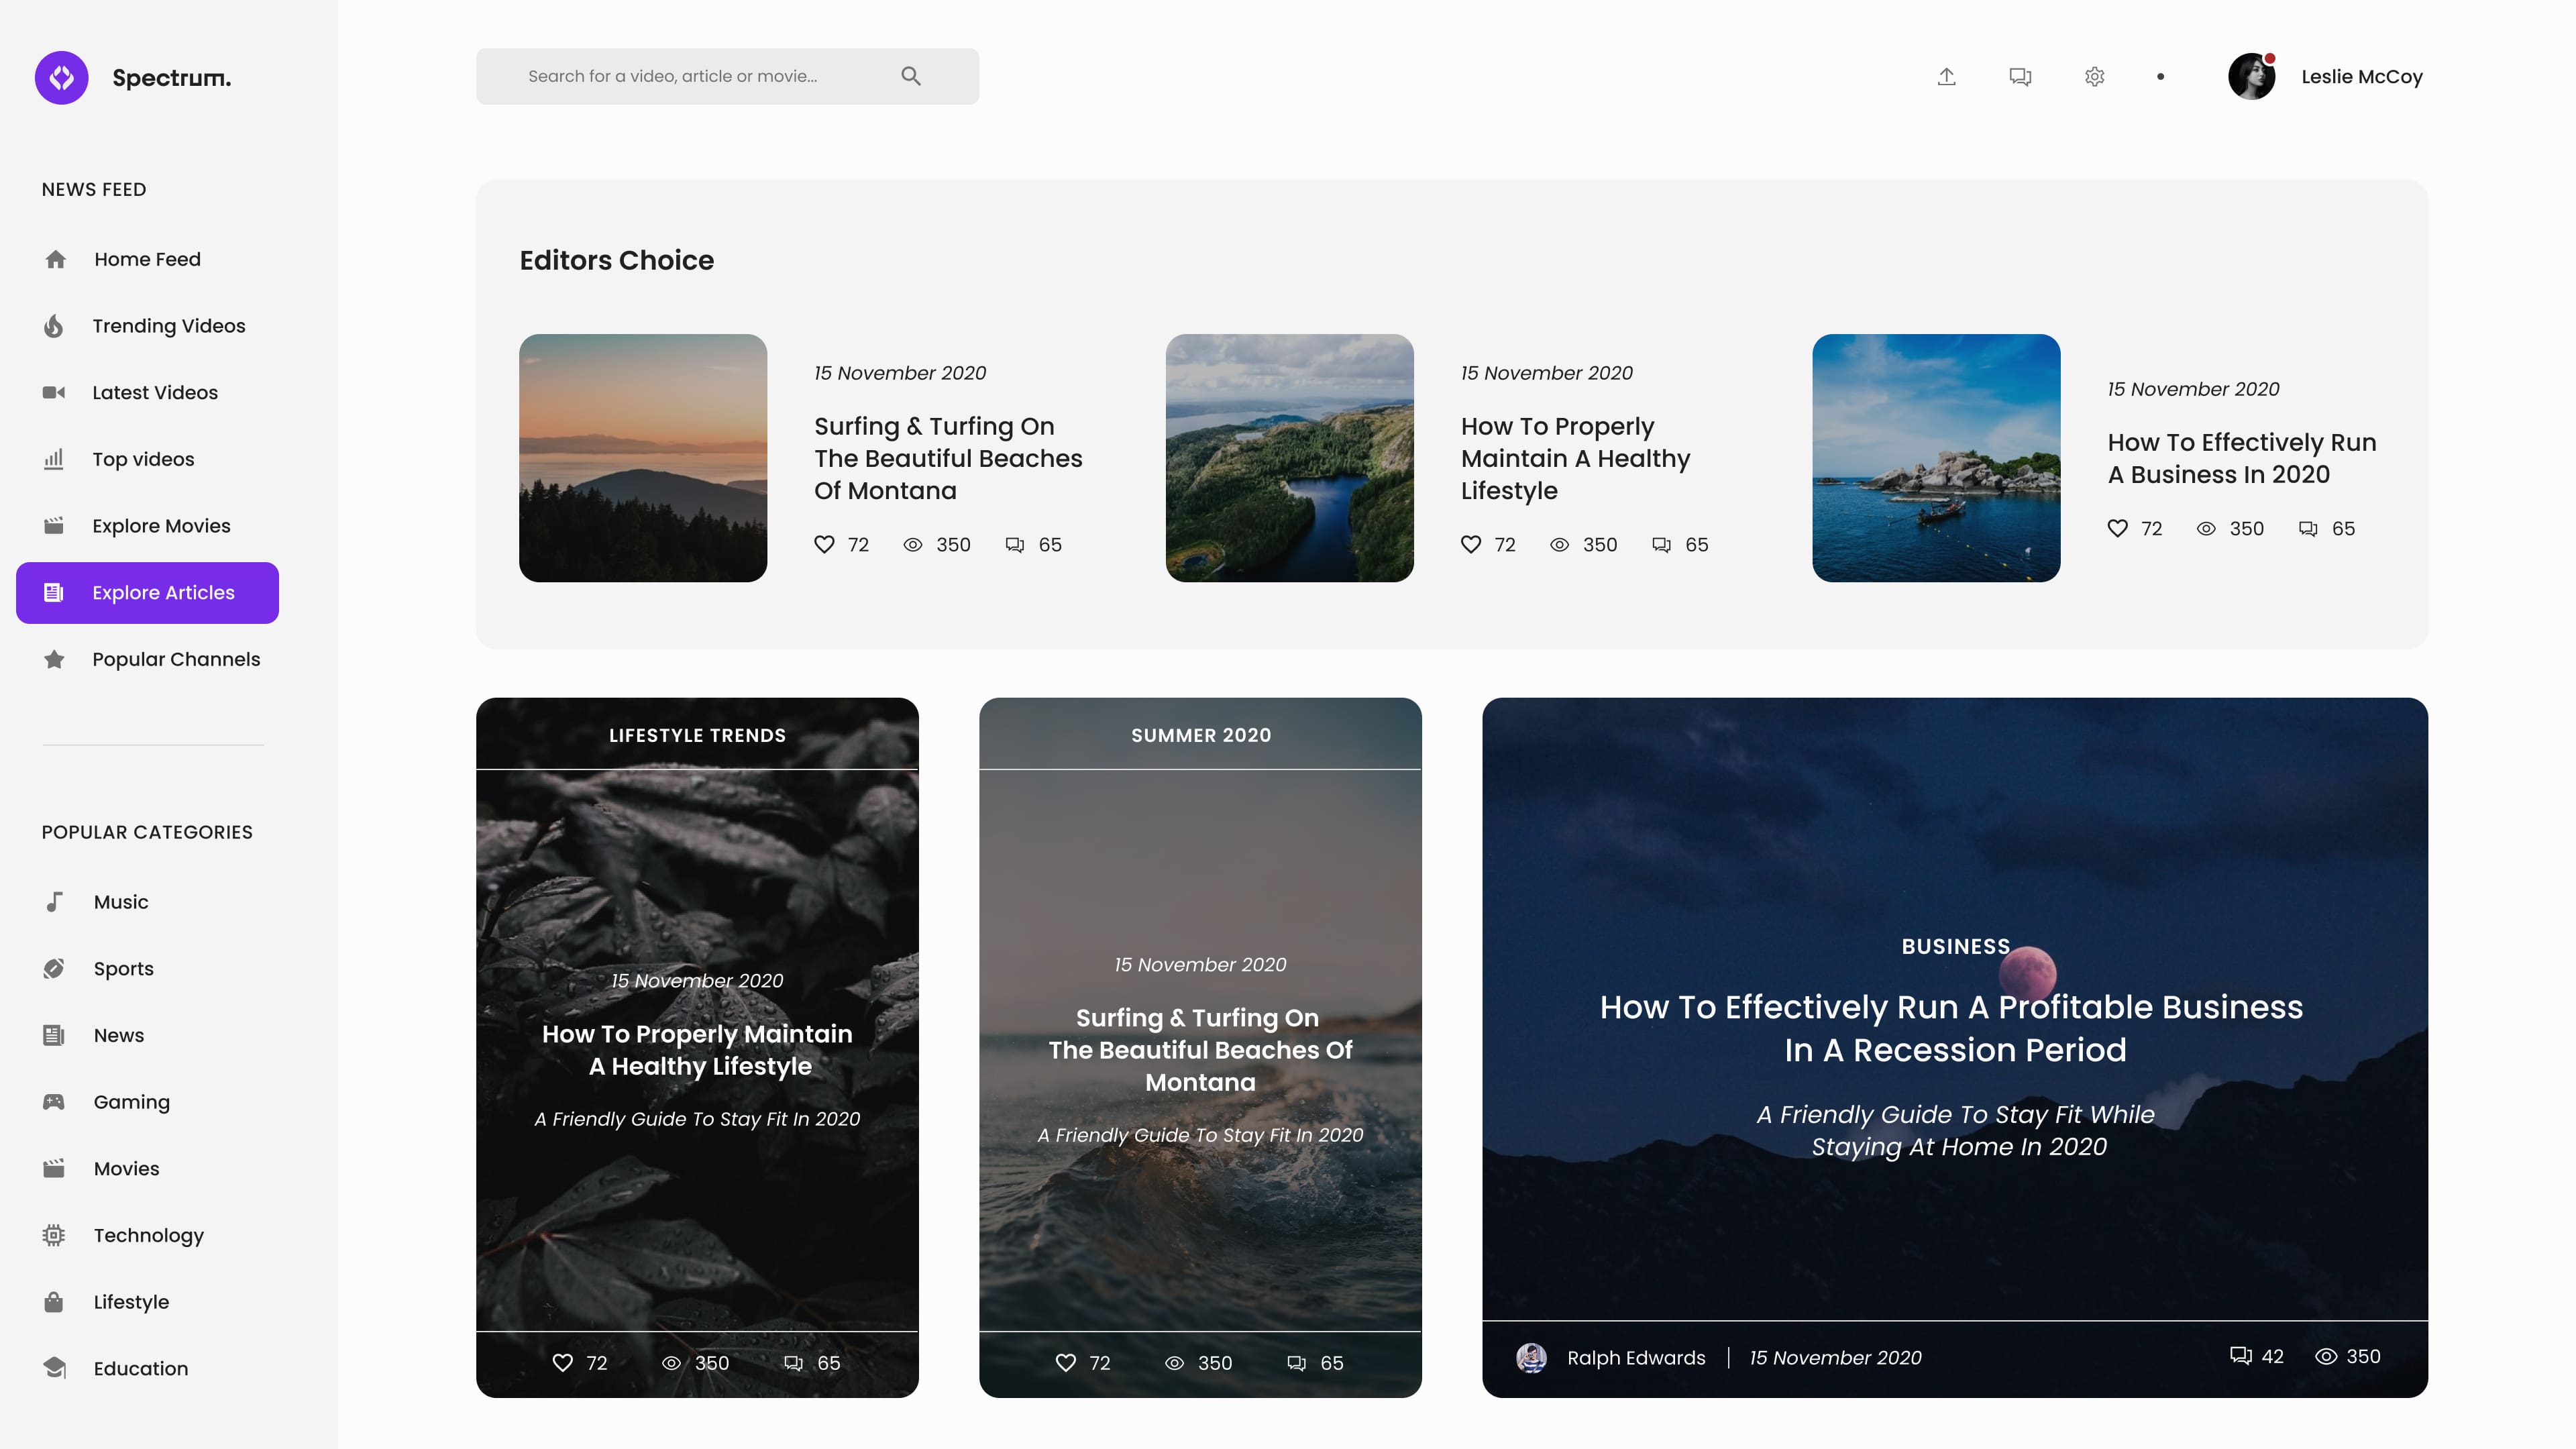Click the Latest Videos camera icon
Screen dimensions: 2576x1449
[54, 393]
